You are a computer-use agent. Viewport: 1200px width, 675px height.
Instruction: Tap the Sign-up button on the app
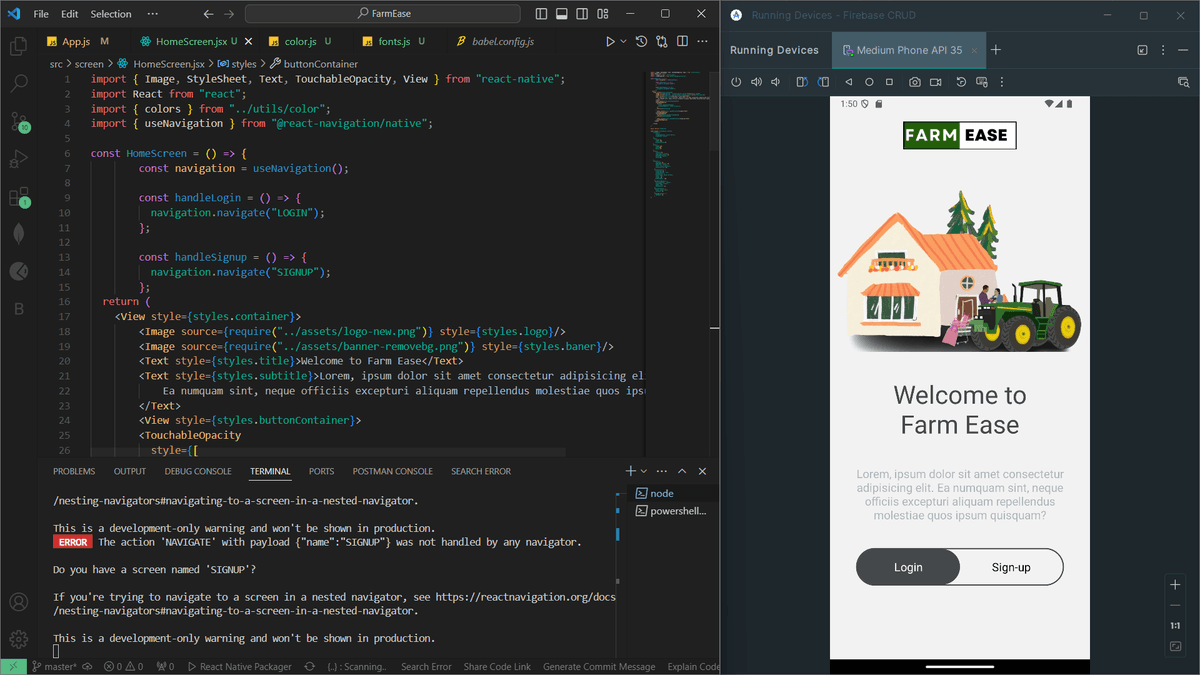1010,566
